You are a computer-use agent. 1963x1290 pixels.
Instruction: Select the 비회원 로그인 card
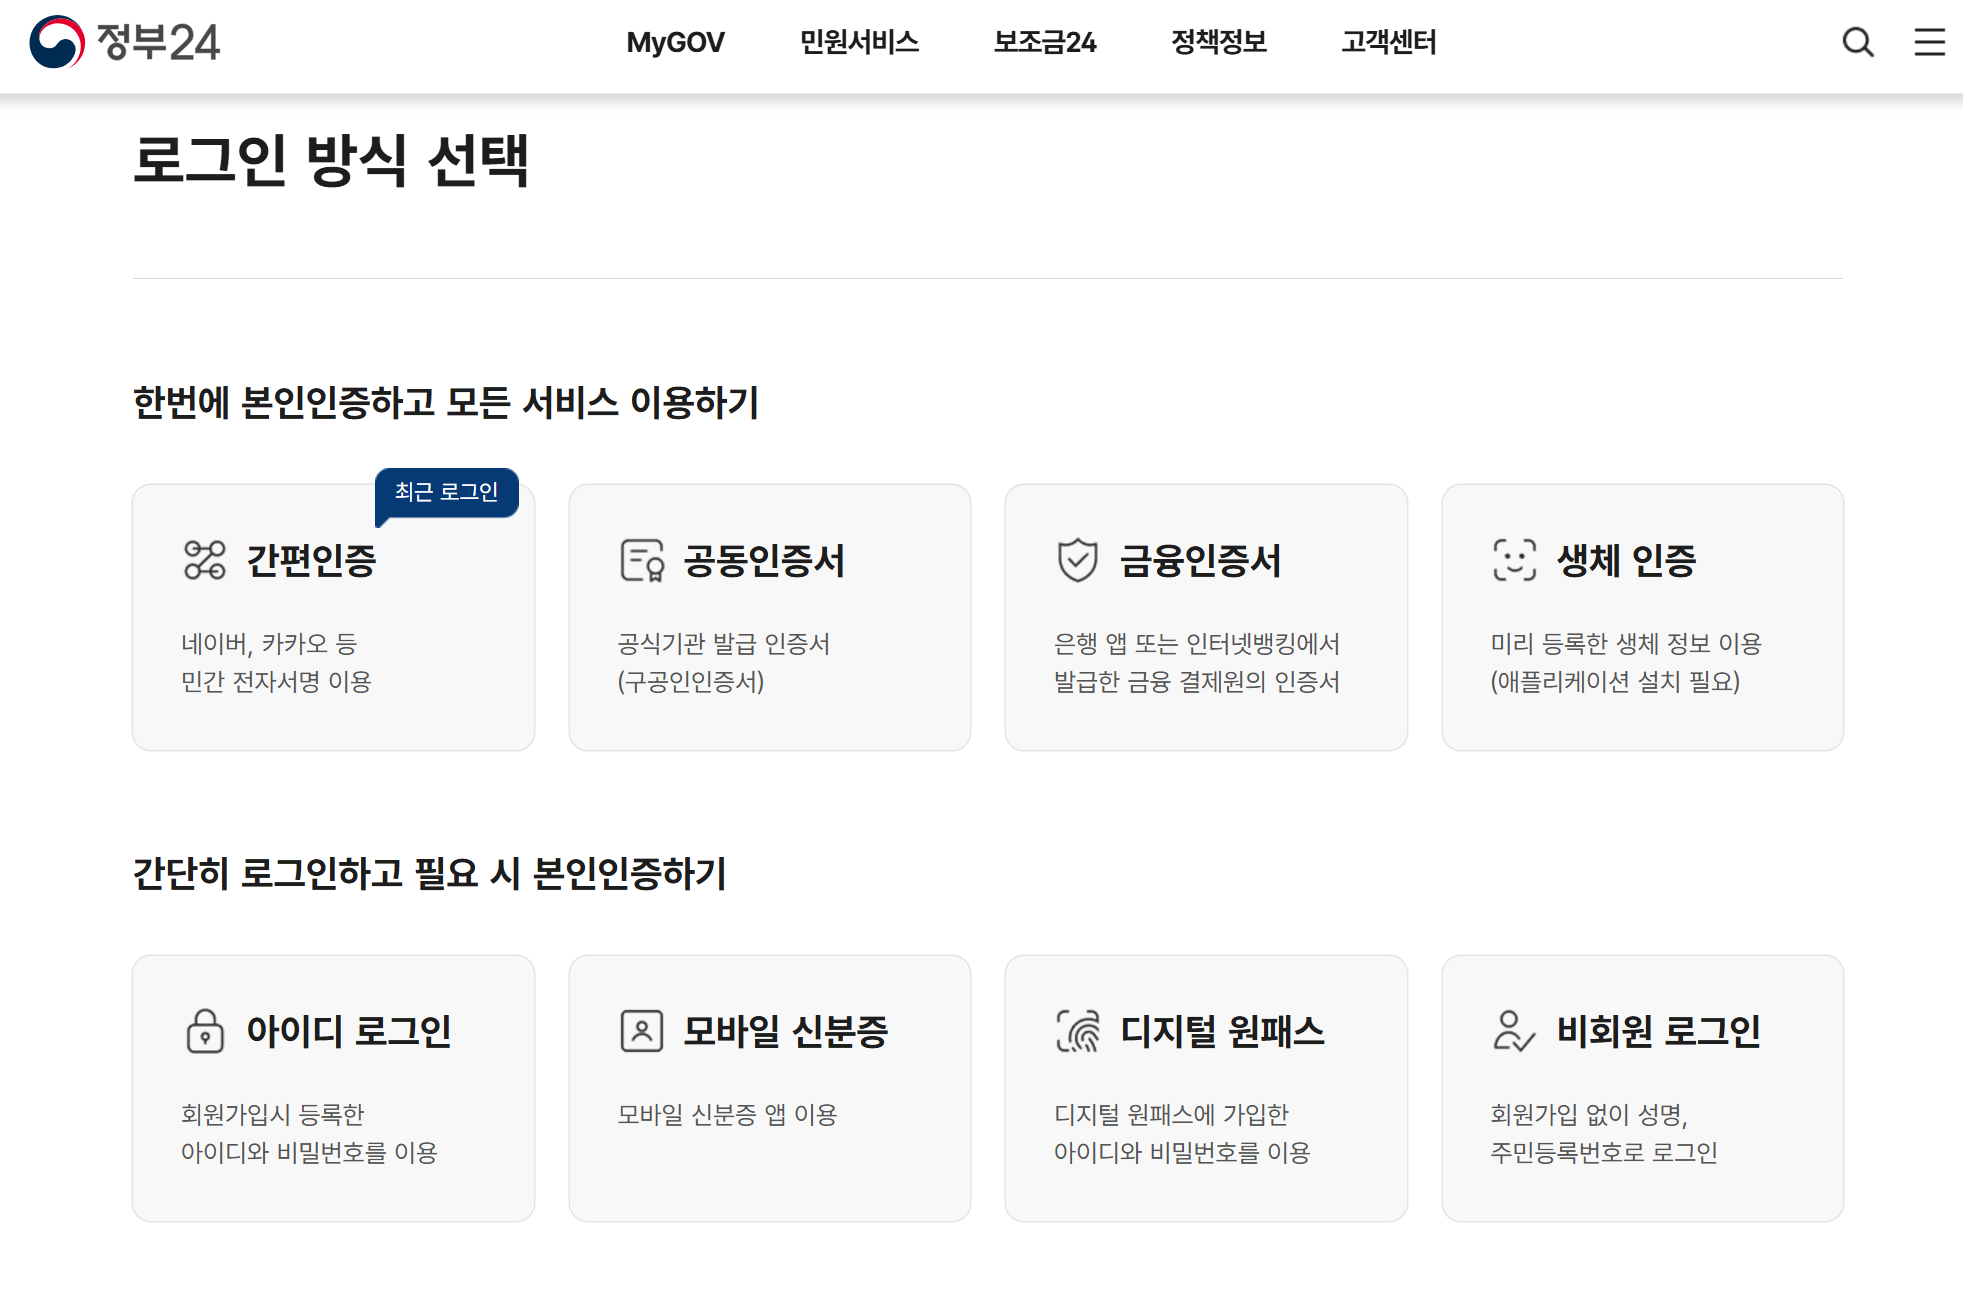tap(1643, 1089)
